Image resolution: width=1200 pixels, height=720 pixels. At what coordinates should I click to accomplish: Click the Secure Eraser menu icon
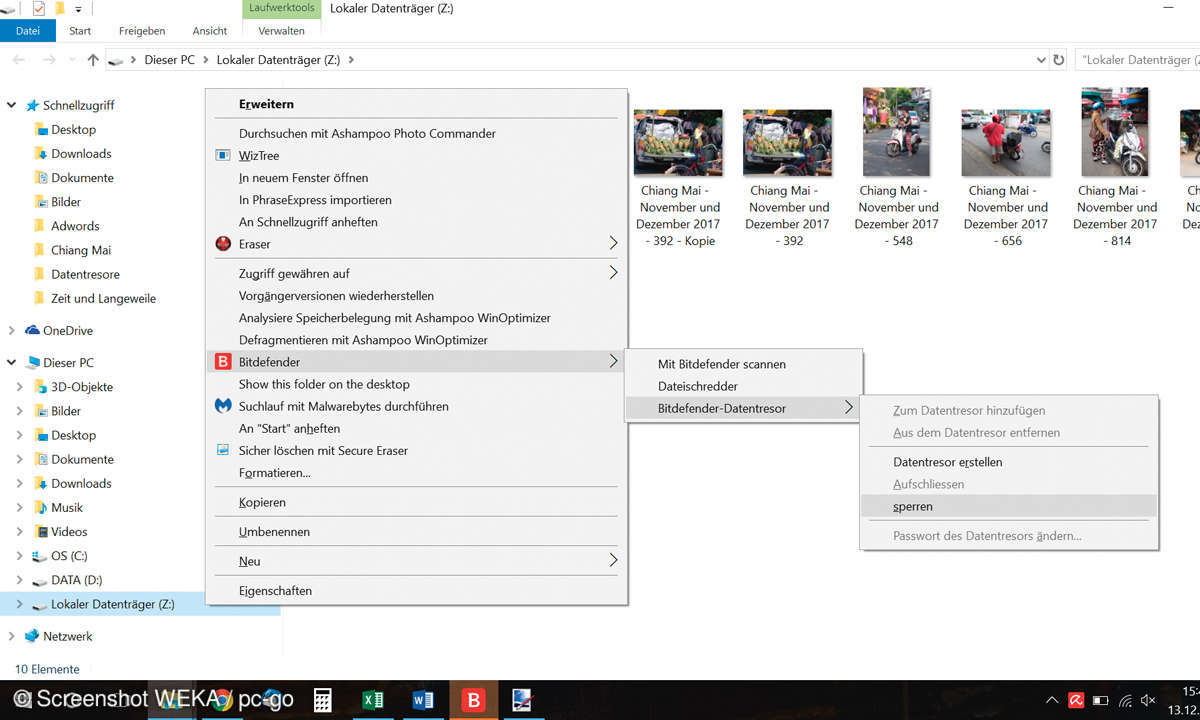click(x=223, y=450)
